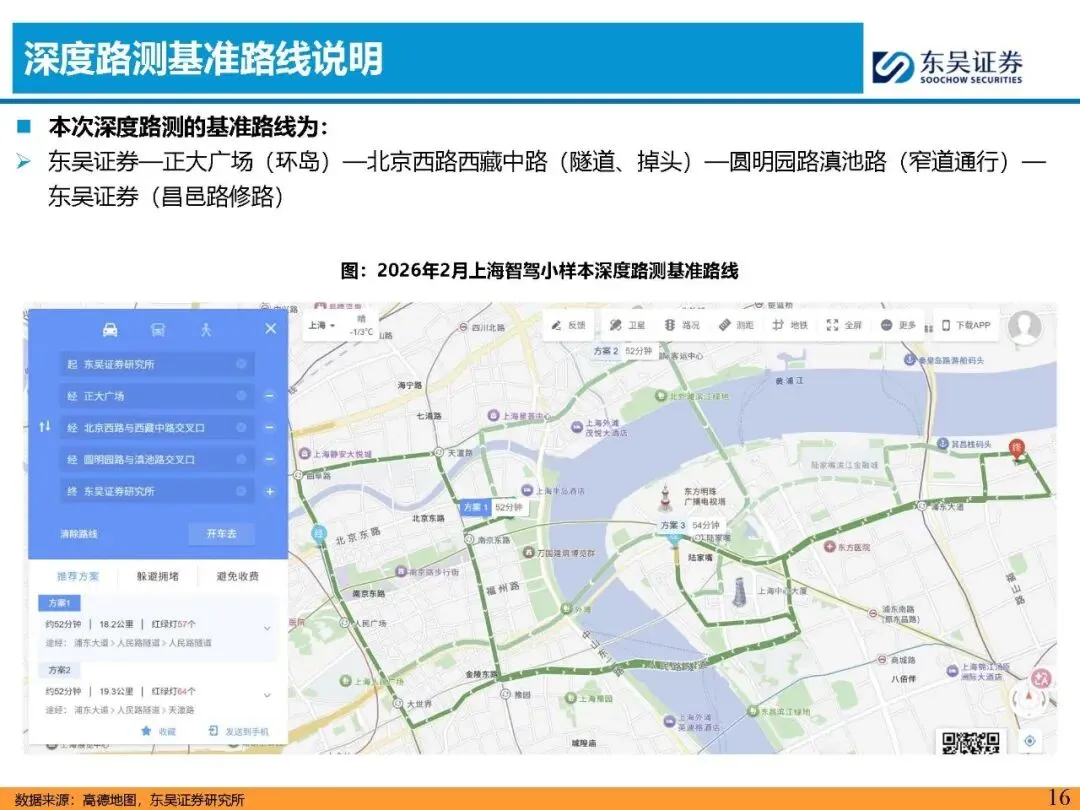
Task: Clear the start field 东吴证券研究所
Action: click(x=241, y=364)
